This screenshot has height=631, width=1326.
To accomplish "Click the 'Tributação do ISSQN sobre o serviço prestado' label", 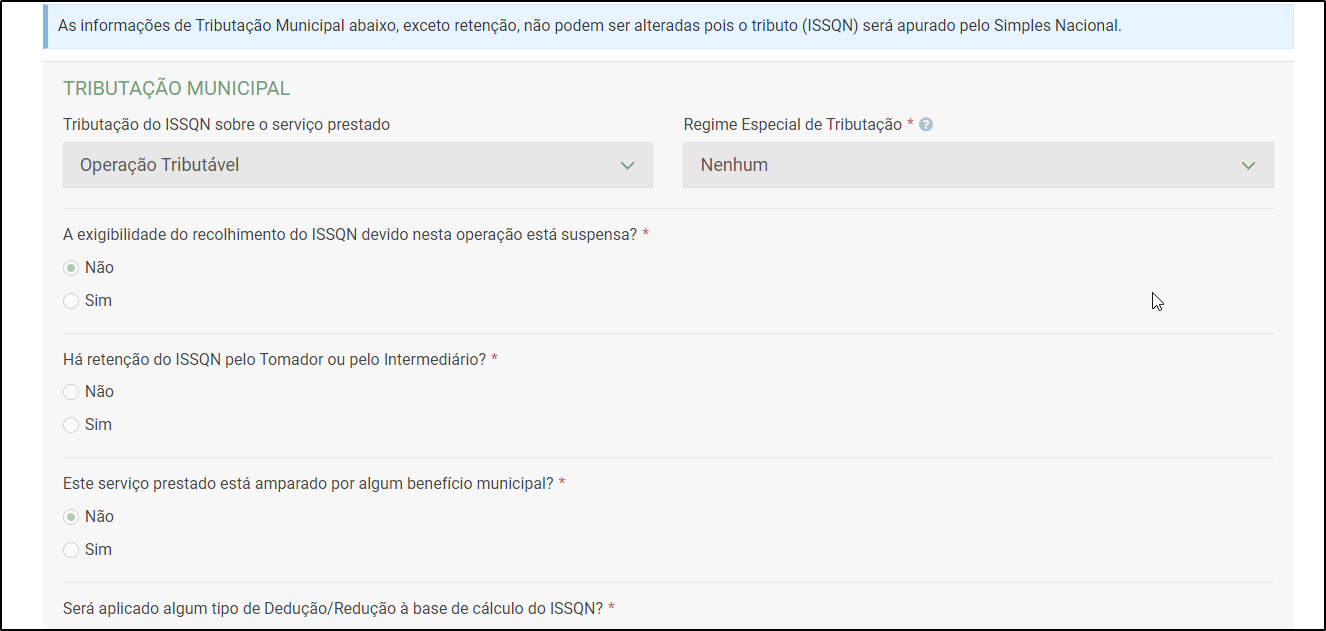I will click(226, 125).
